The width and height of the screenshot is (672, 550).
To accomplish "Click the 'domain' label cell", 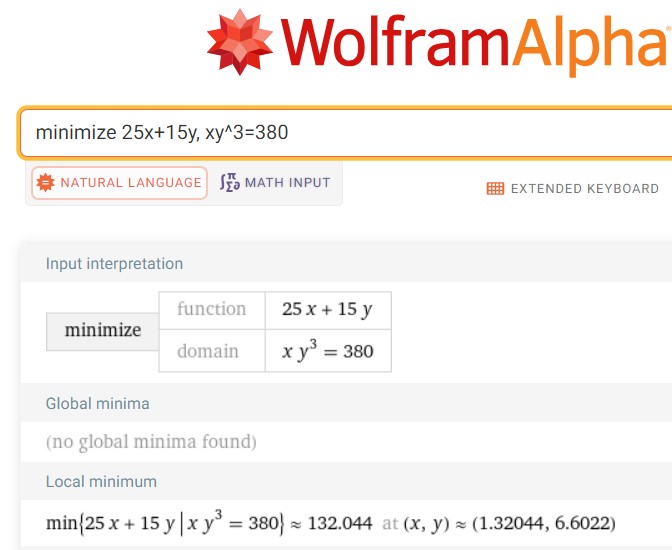I will [212, 351].
